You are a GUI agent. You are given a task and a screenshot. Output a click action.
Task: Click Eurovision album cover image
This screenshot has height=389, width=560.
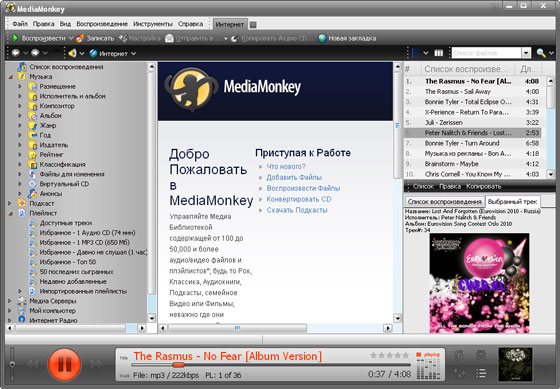coord(479,283)
